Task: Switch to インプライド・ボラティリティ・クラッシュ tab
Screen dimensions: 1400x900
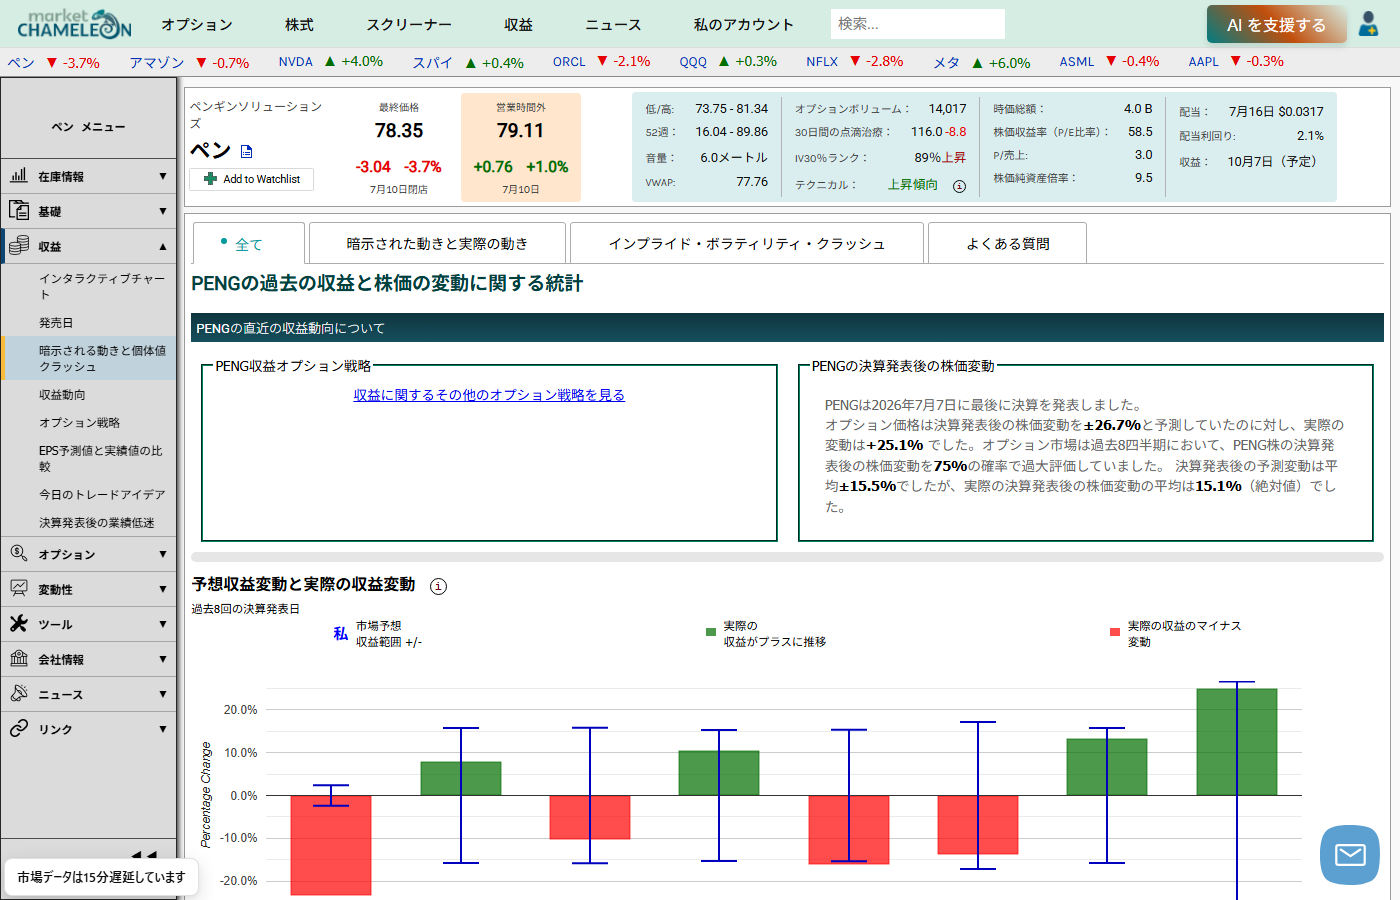Action: [x=747, y=243]
